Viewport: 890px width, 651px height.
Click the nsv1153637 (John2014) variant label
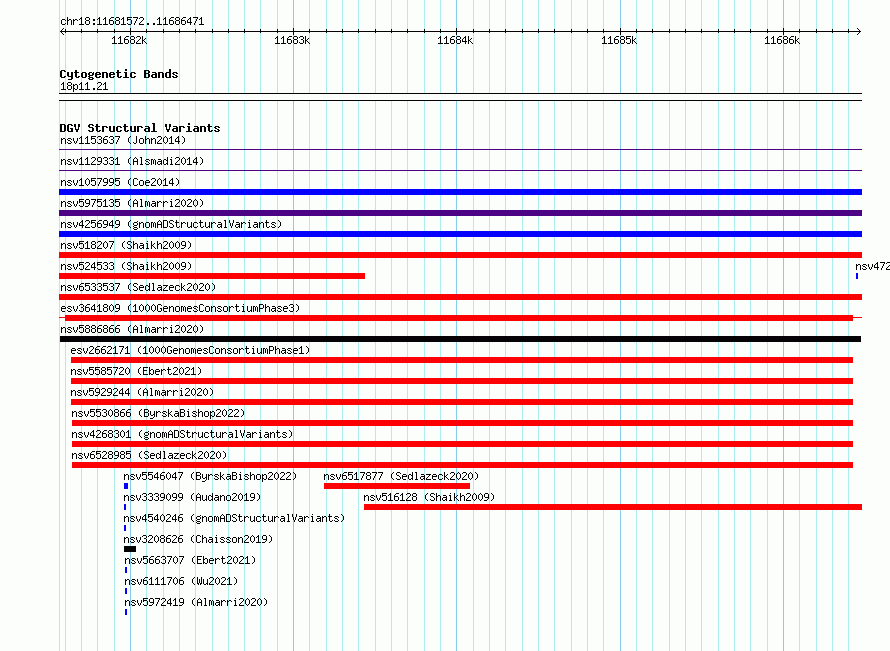coord(123,140)
